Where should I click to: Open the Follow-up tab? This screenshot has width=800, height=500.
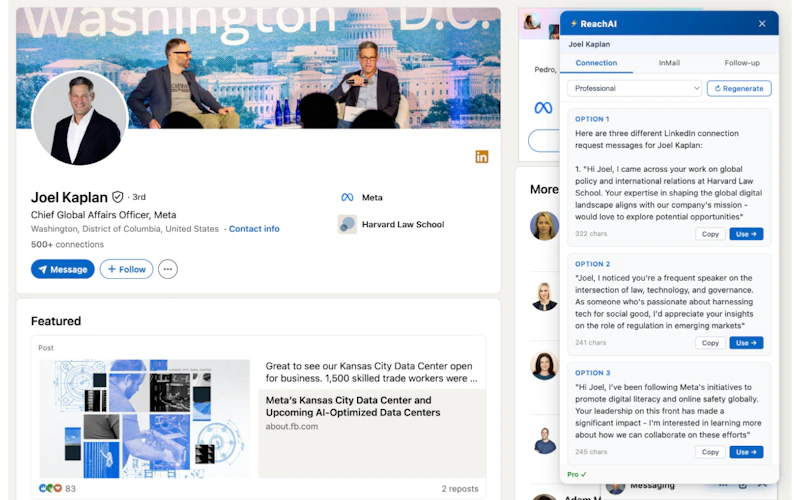742,63
